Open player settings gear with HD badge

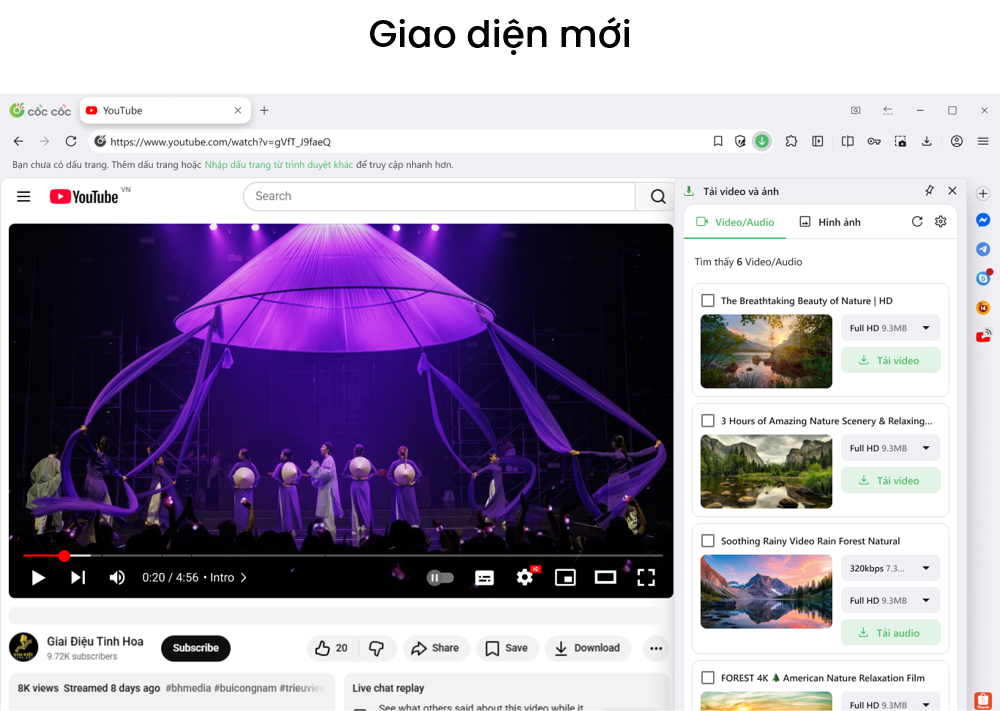[x=525, y=577]
